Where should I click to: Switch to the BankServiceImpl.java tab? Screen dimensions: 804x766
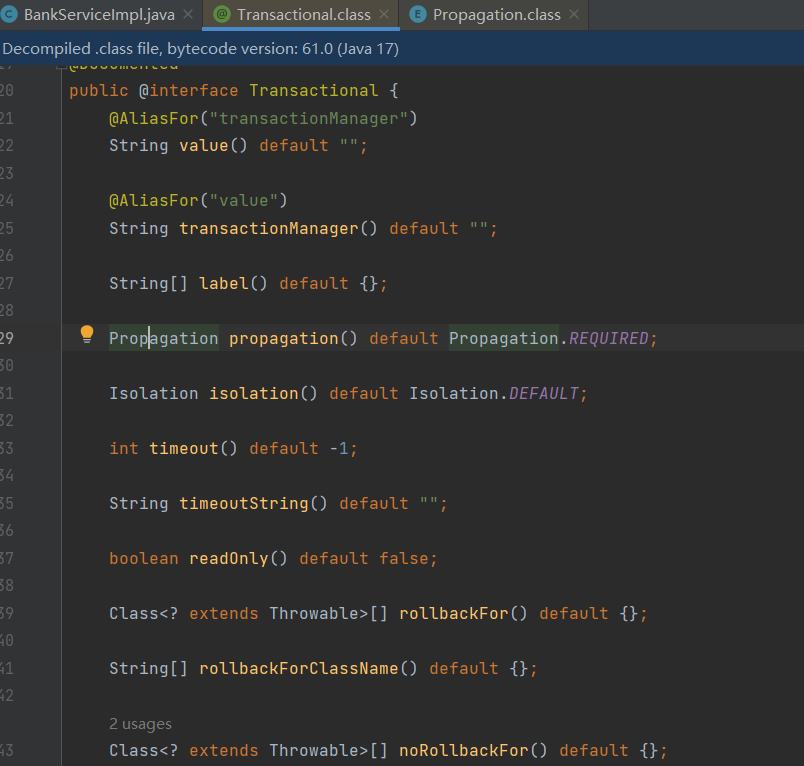tap(96, 15)
